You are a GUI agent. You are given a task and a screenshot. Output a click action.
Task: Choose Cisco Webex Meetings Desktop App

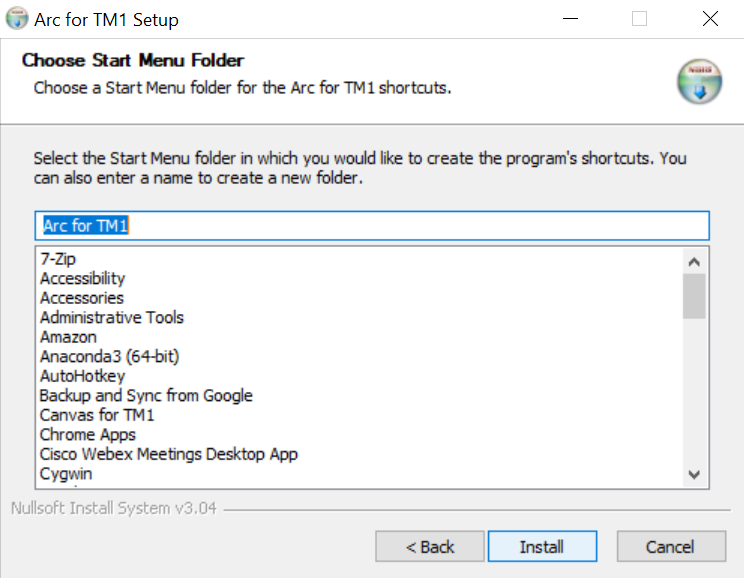click(169, 454)
